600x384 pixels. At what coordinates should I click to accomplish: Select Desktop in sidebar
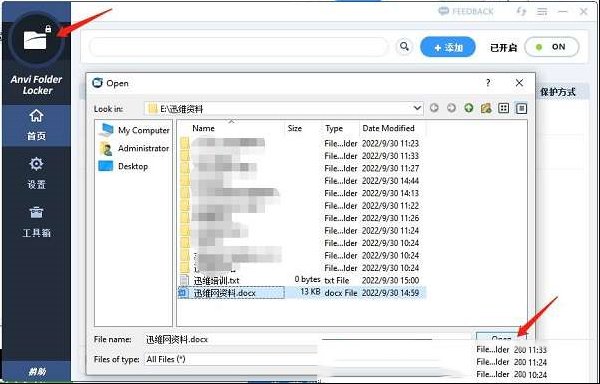(124, 166)
